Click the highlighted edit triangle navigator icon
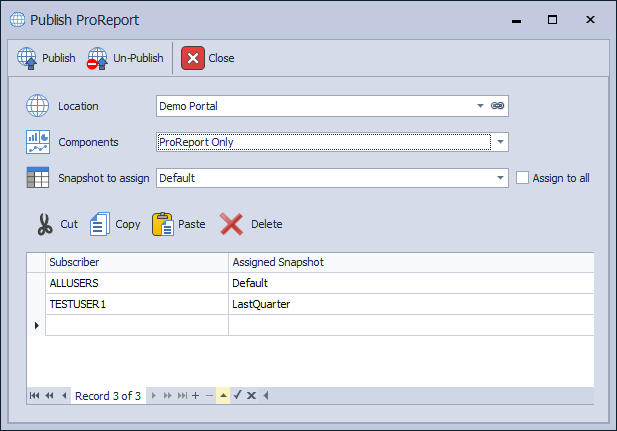617x431 pixels. click(223, 396)
